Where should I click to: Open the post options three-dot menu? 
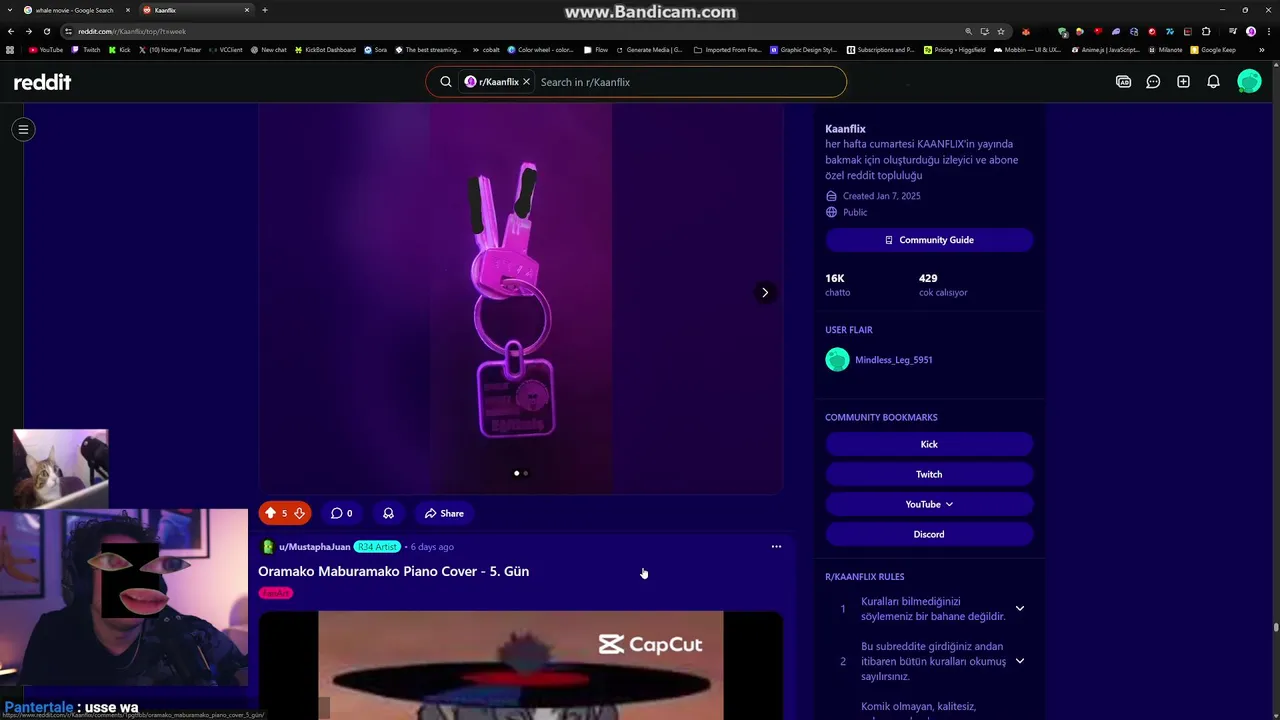[776, 547]
